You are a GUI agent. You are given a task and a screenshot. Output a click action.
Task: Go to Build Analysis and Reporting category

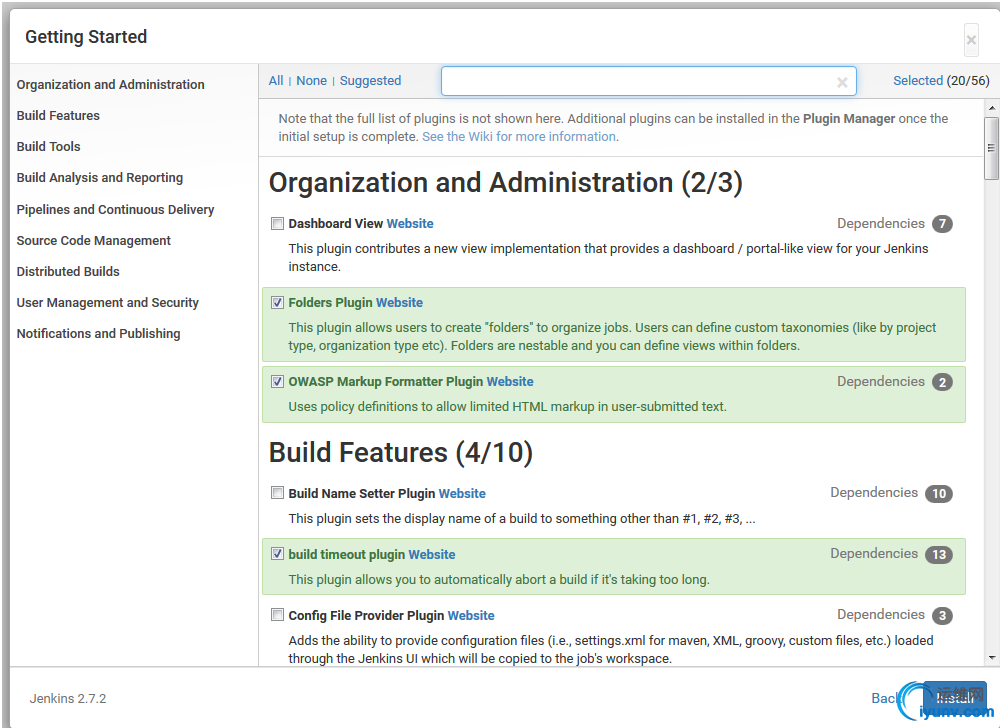[99, 178]
